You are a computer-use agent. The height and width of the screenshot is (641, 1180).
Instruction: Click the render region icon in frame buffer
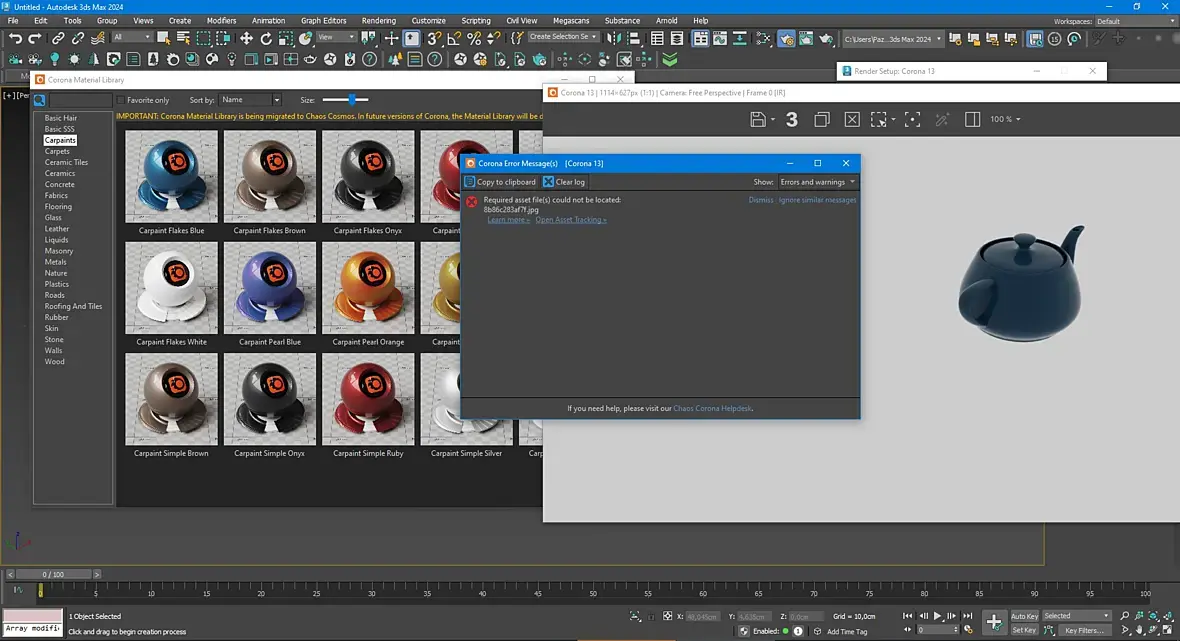878,119
